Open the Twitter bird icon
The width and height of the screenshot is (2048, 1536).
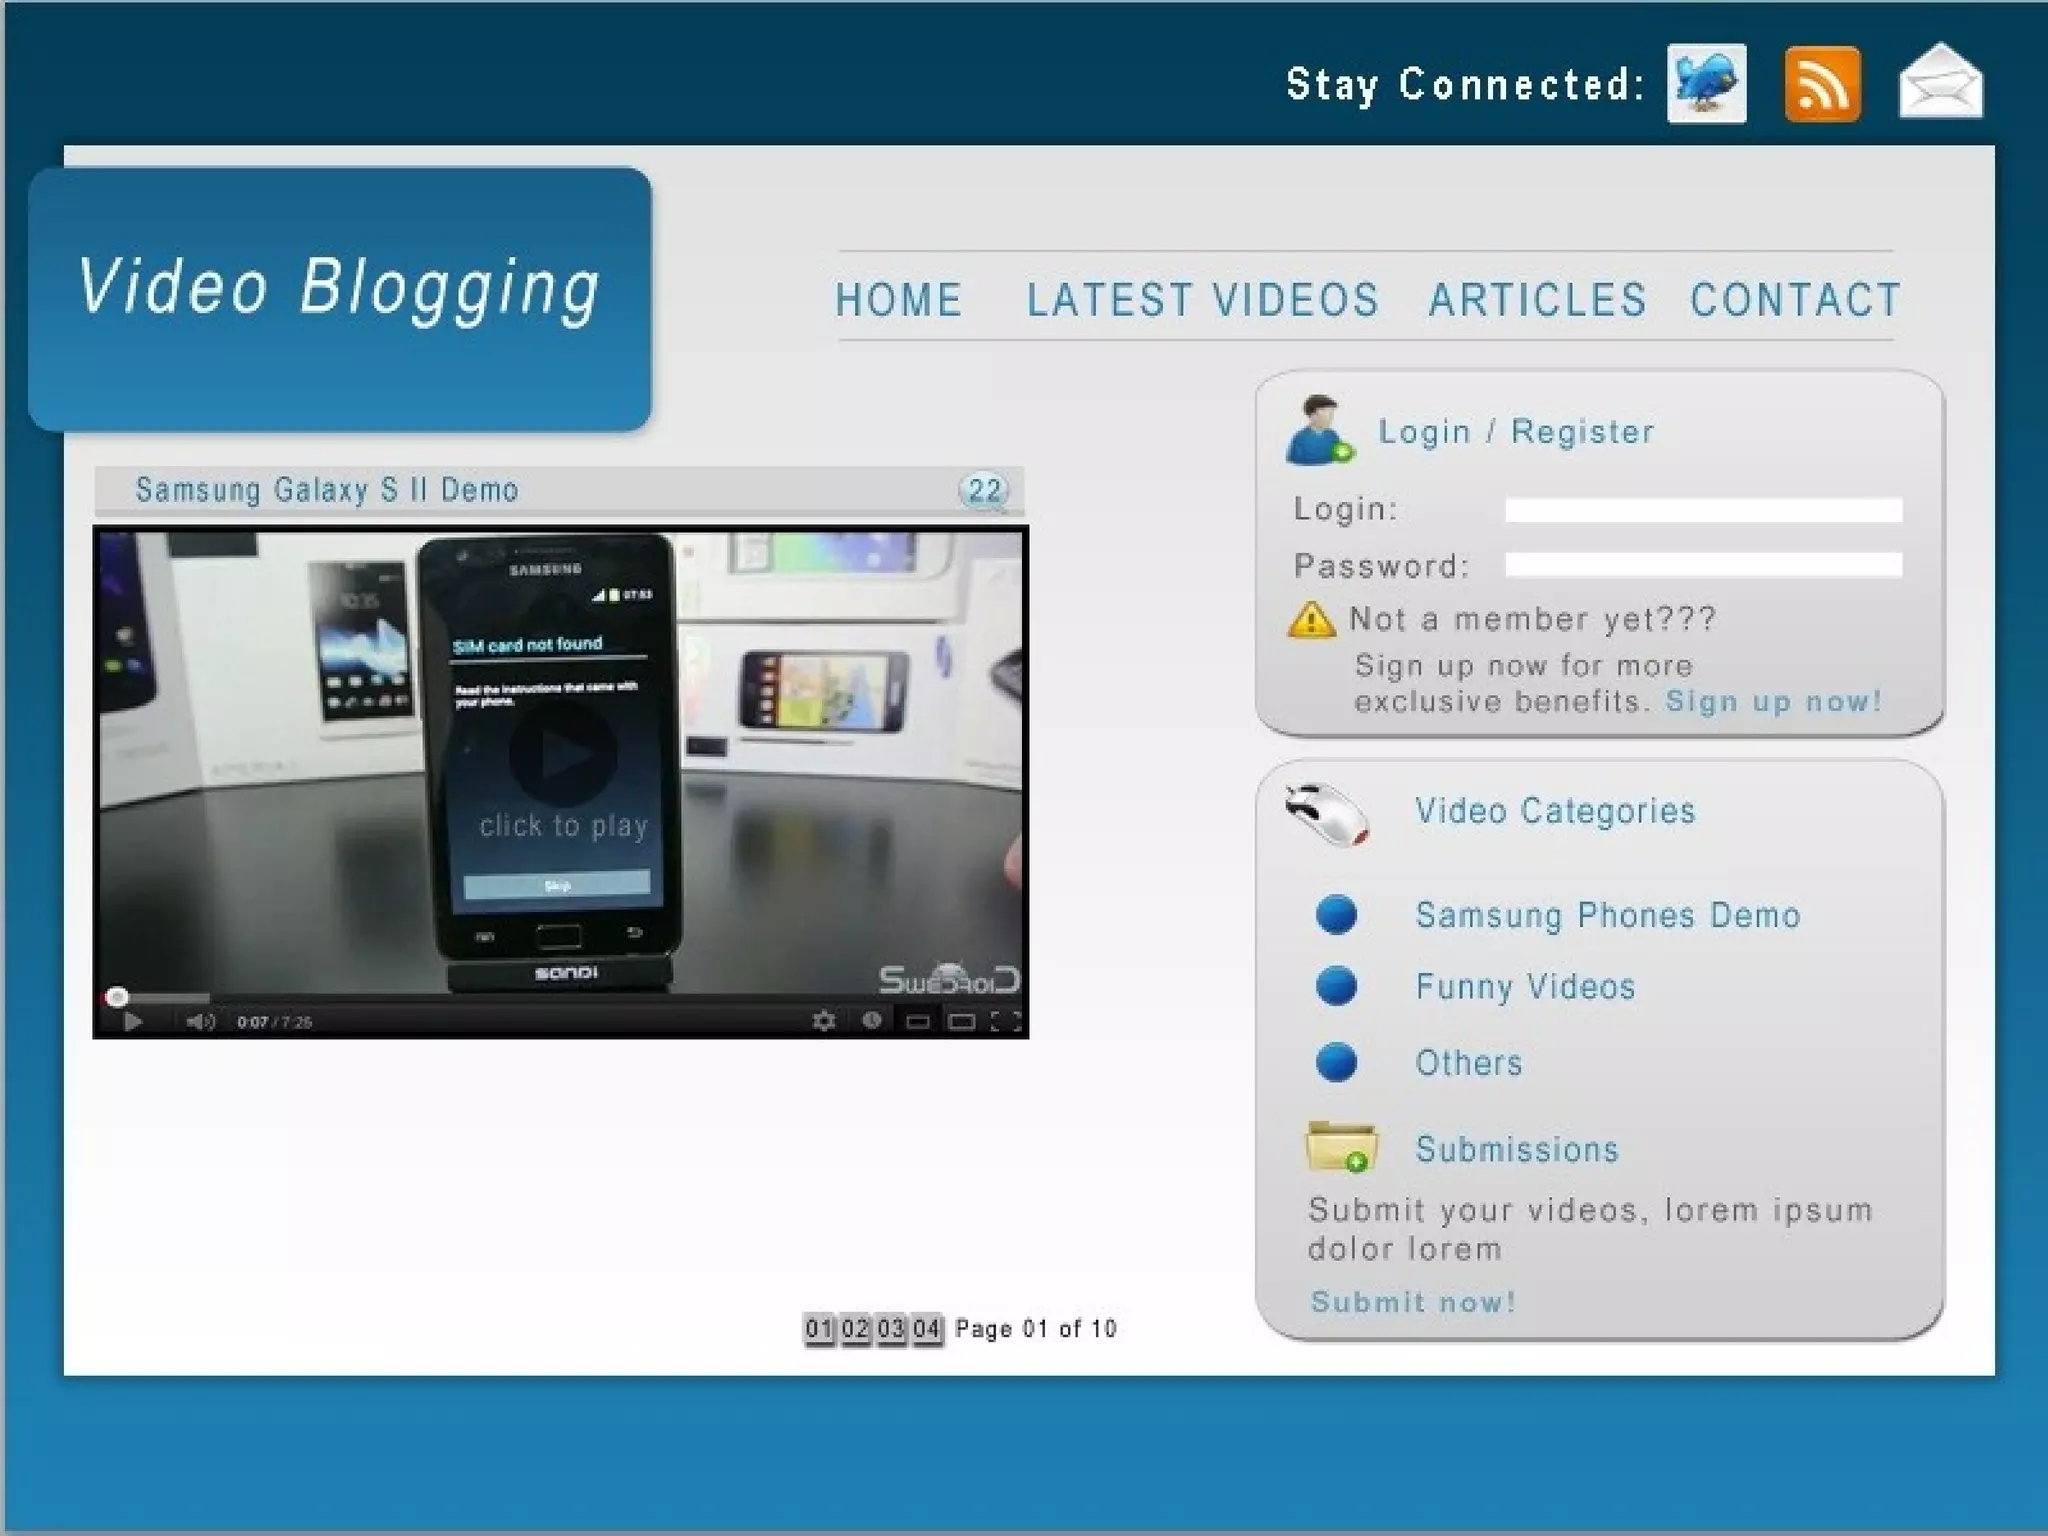pyautogui.click(x=1706, y=84)
